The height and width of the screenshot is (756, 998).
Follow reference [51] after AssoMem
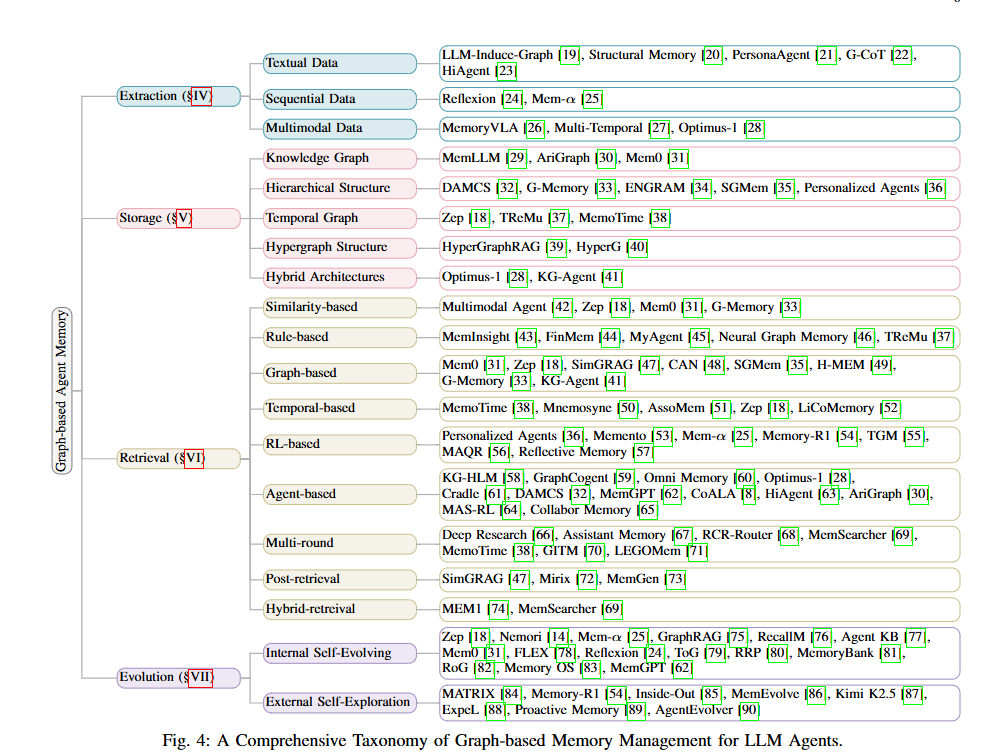721,409
